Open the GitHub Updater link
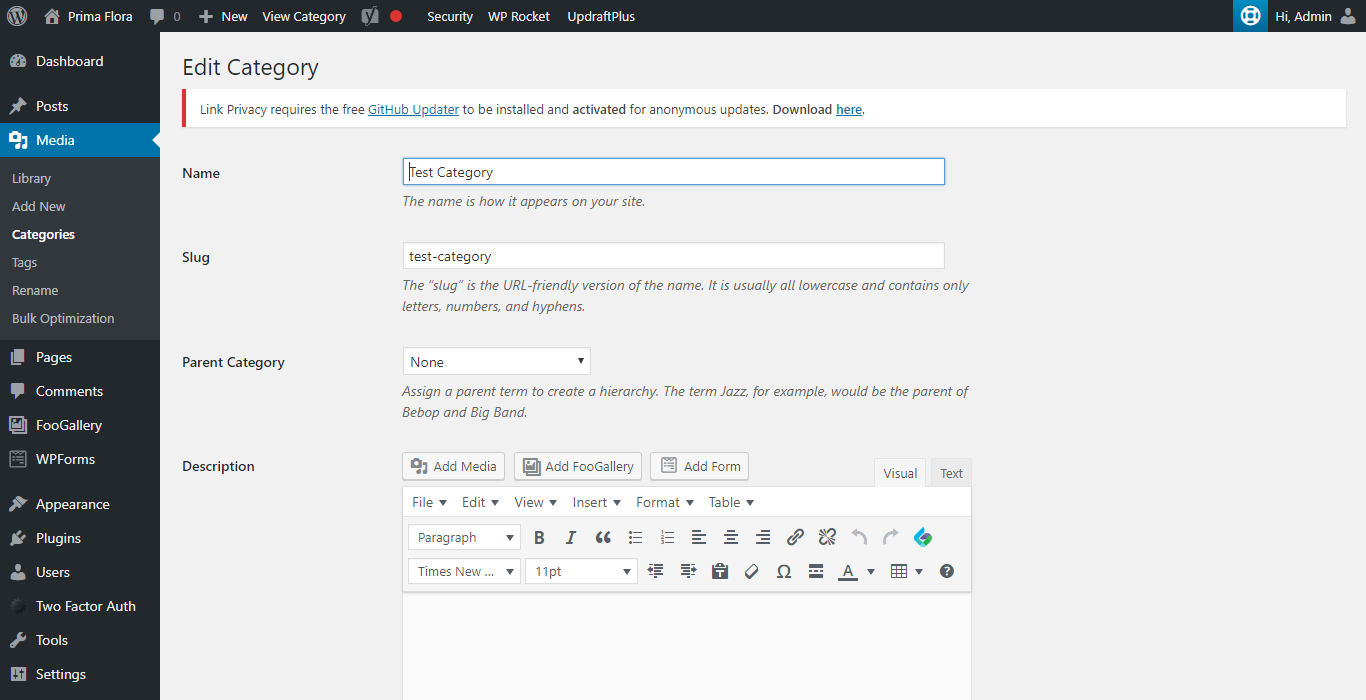Viewport: 1366px width, 700px height. 413,109
